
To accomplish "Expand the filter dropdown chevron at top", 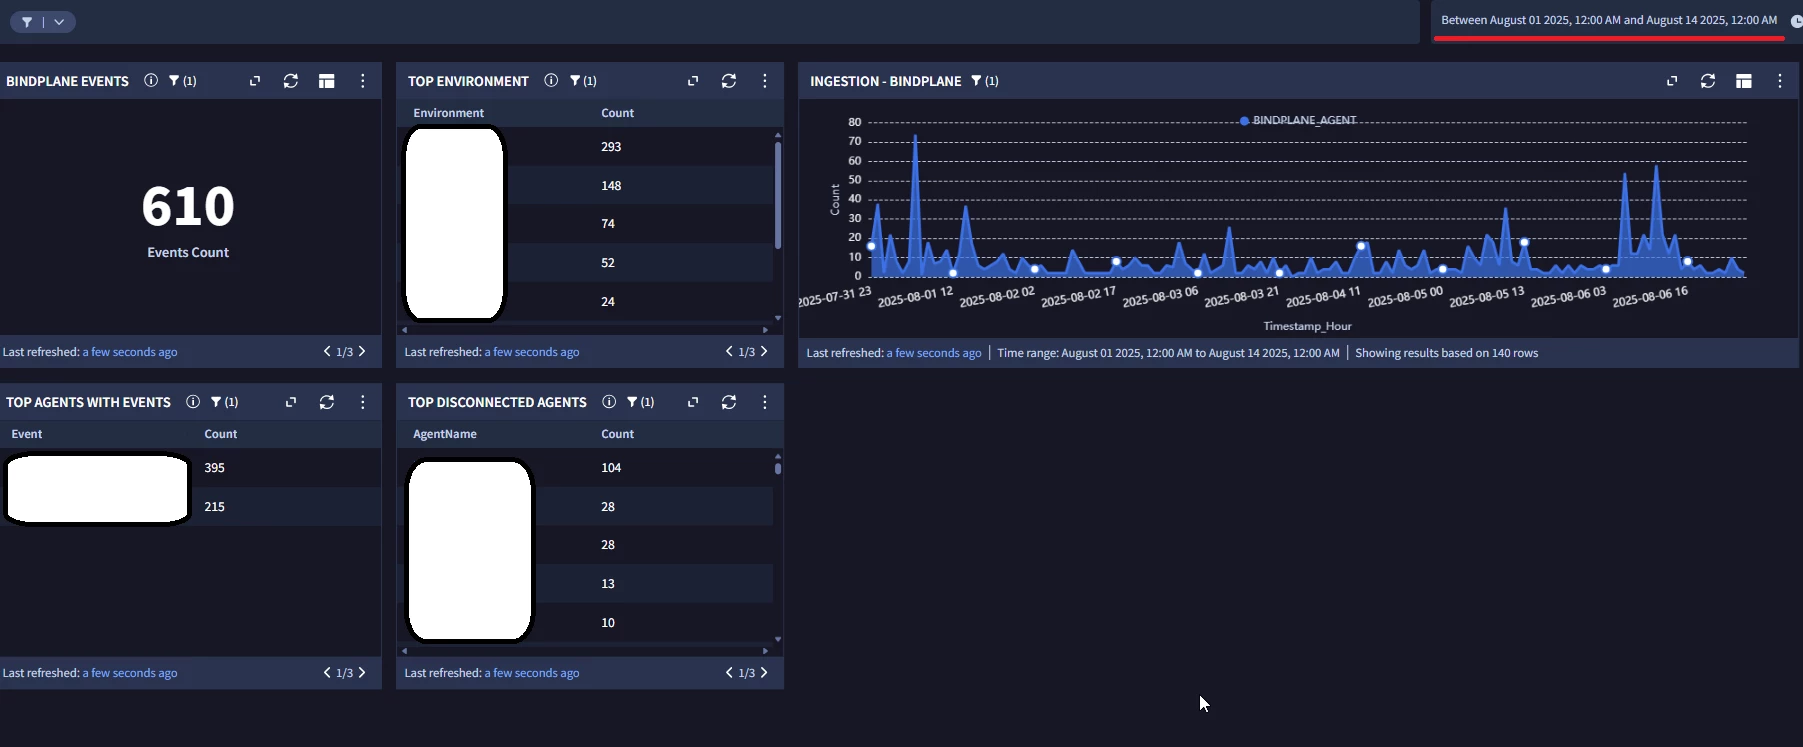I will pyautogui.click(x=59, y=22).
